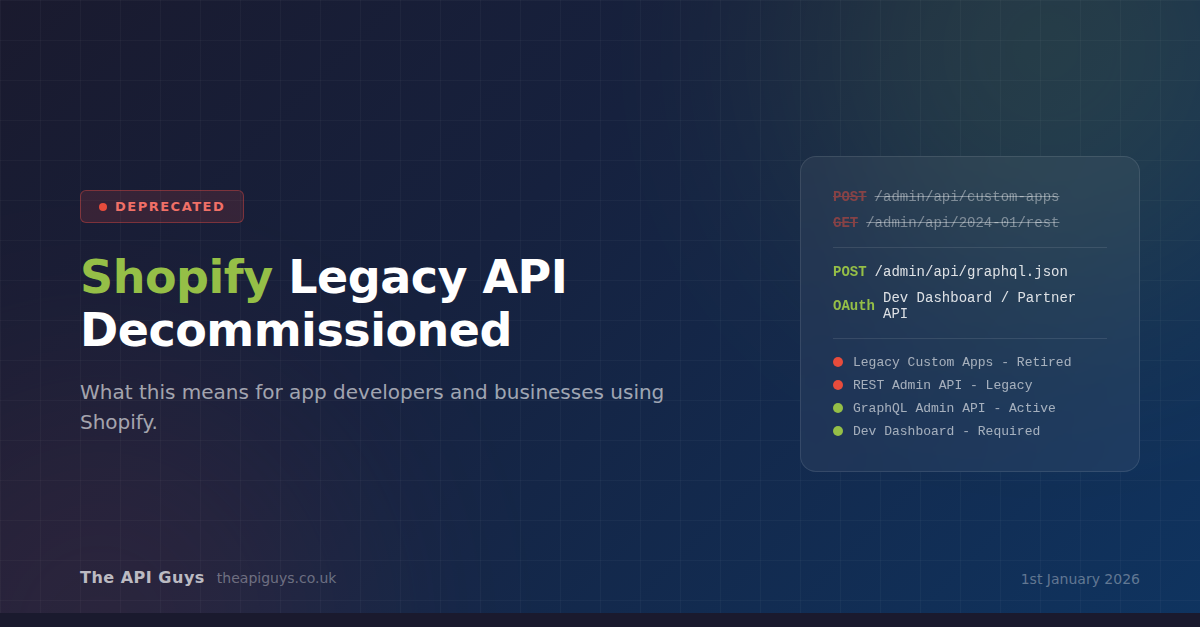Image resolution: width=1200 pixels, height=627 pixels.
Task: Click the struck-through GET method label
Action: (x=845, y=223)
